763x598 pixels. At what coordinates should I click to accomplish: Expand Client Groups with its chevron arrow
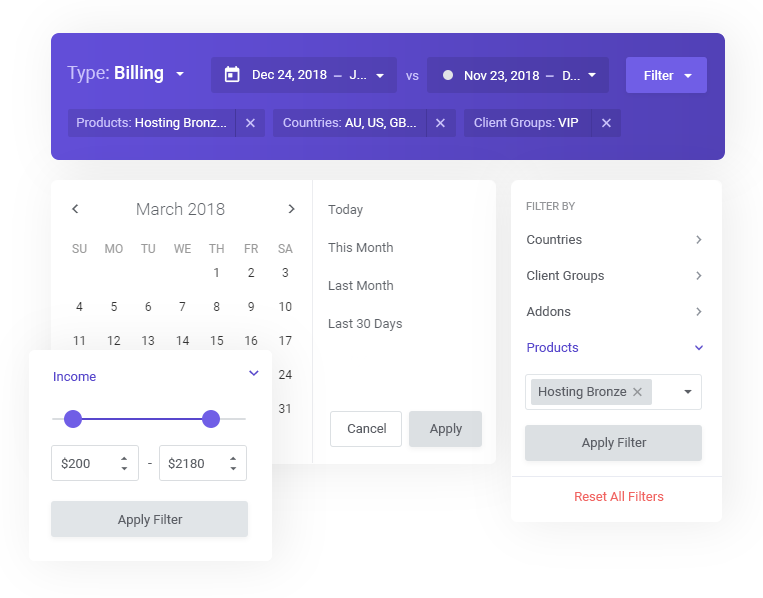point(699,275)
